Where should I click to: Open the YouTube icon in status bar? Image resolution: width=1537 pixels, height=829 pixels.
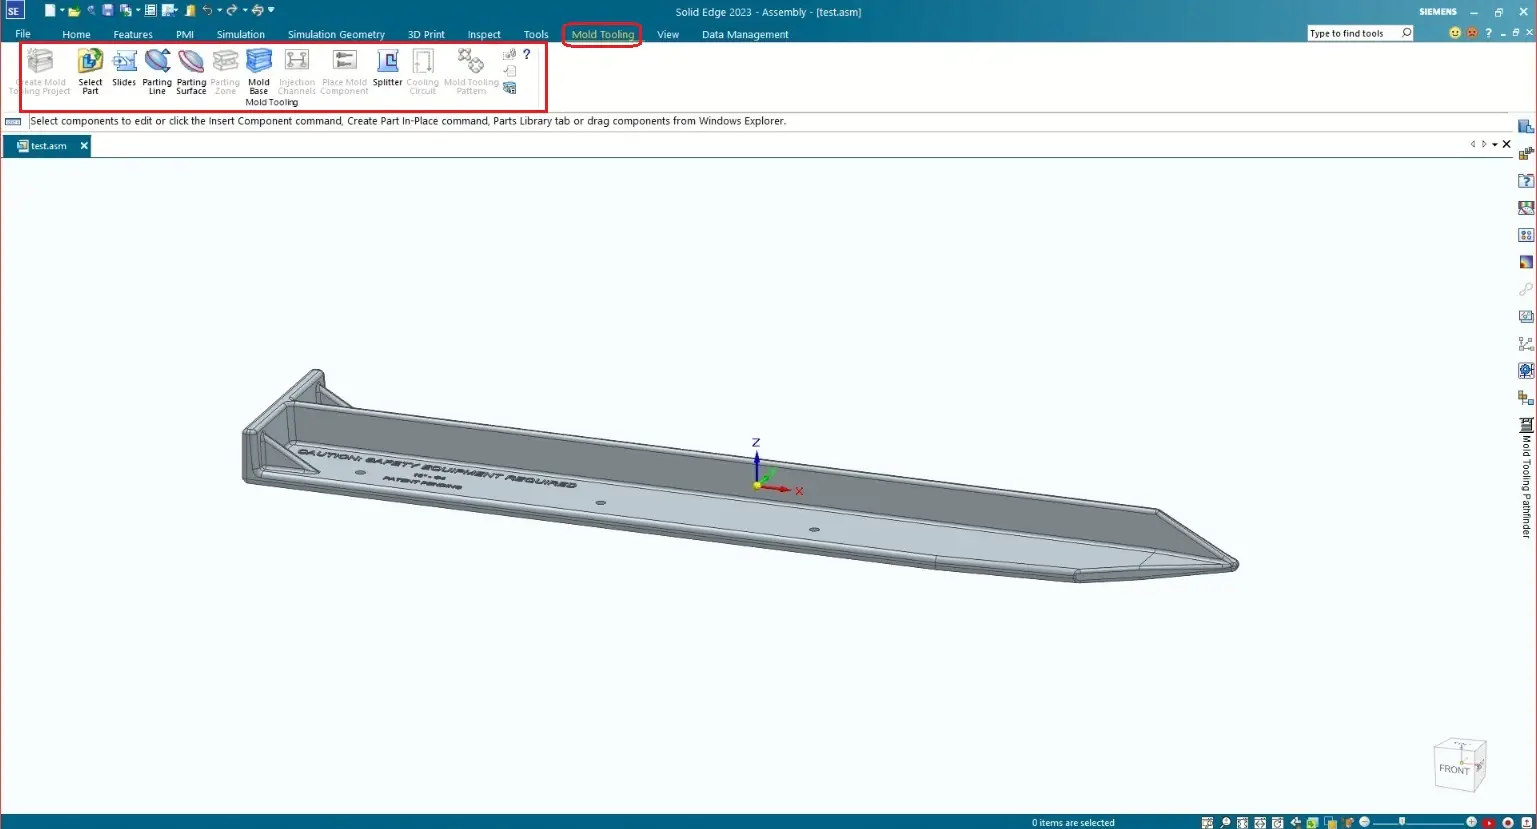(1489, 822)
